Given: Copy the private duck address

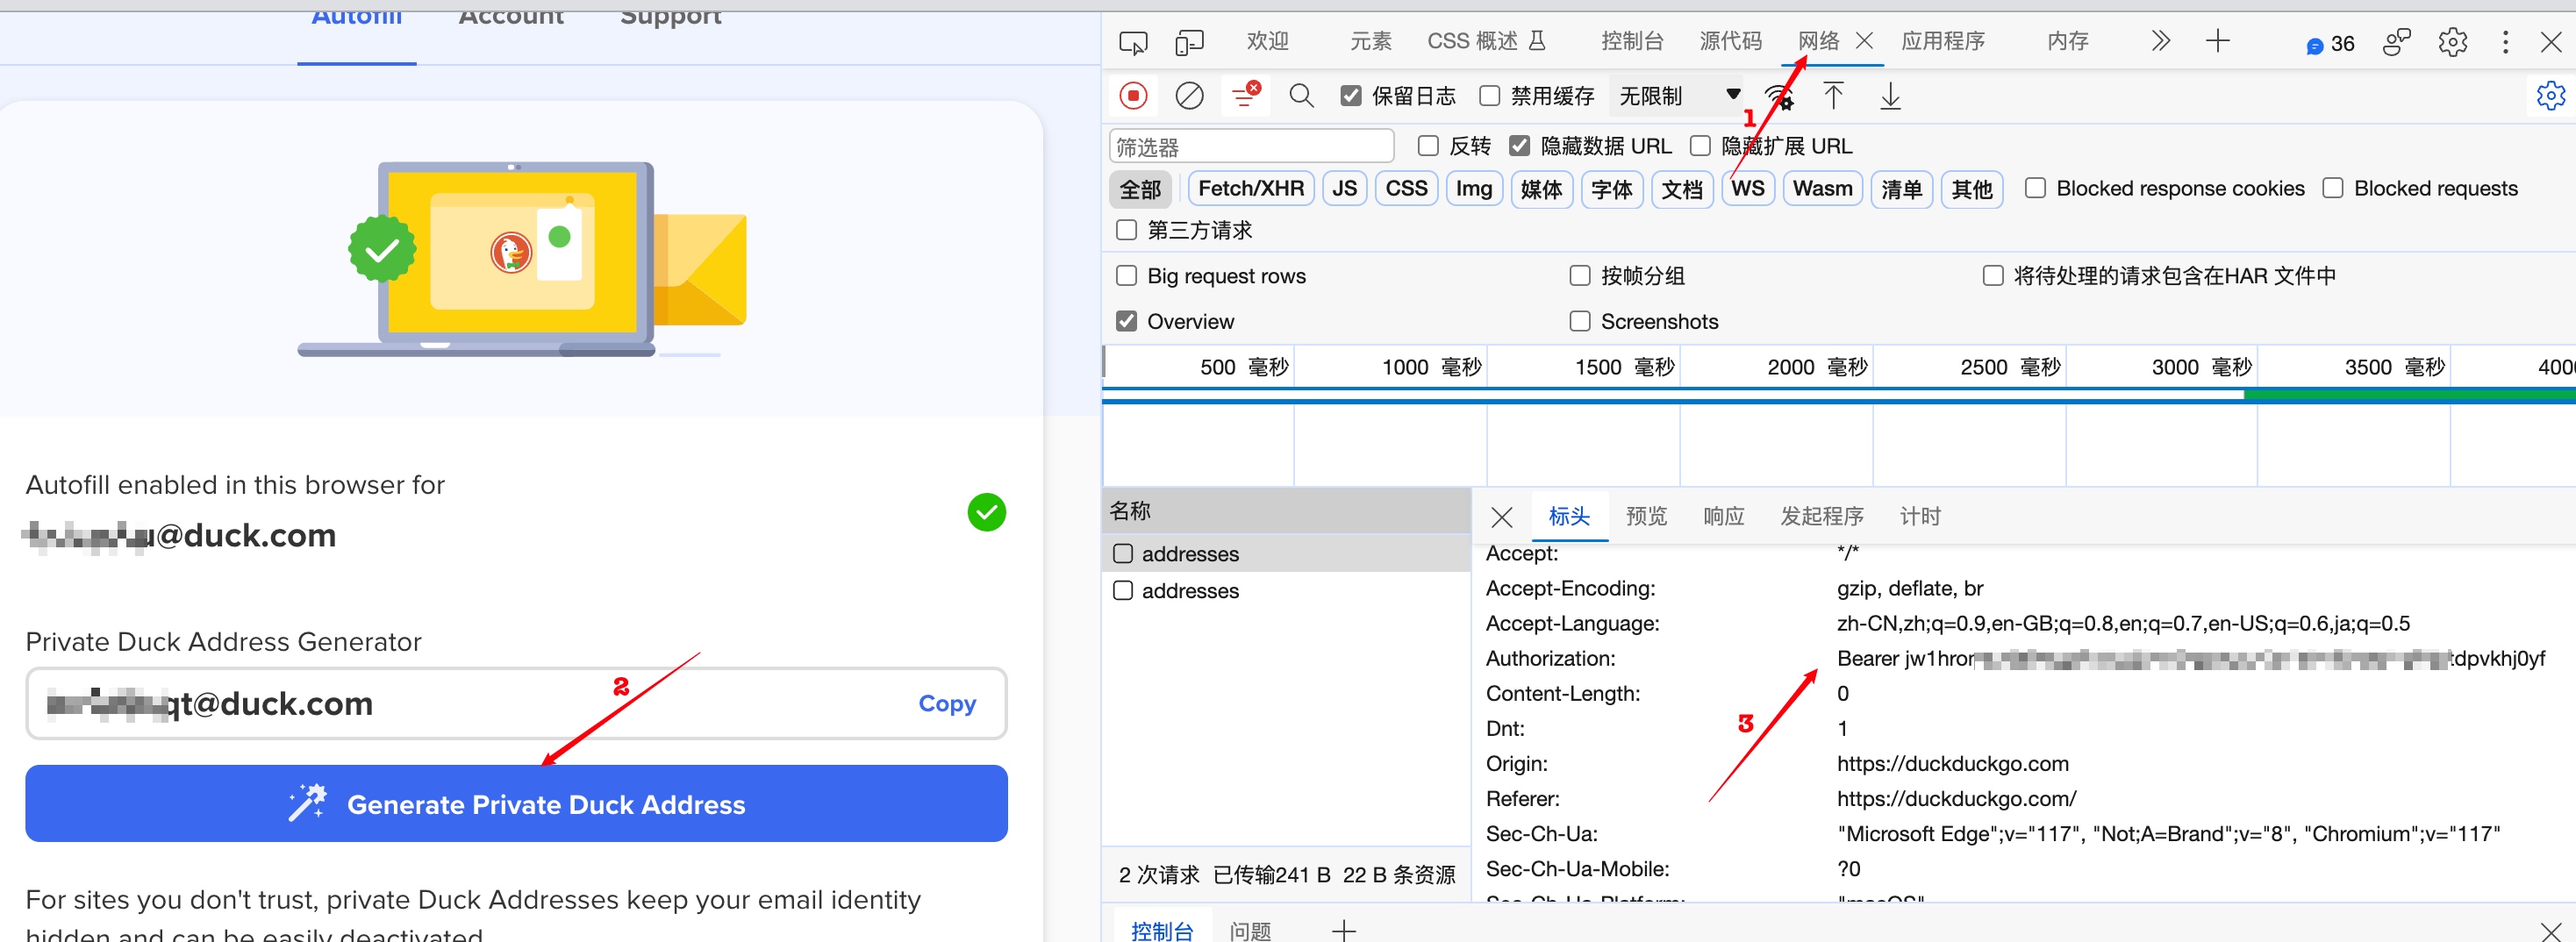Looking at the screenshot, I should coord(946,704).
